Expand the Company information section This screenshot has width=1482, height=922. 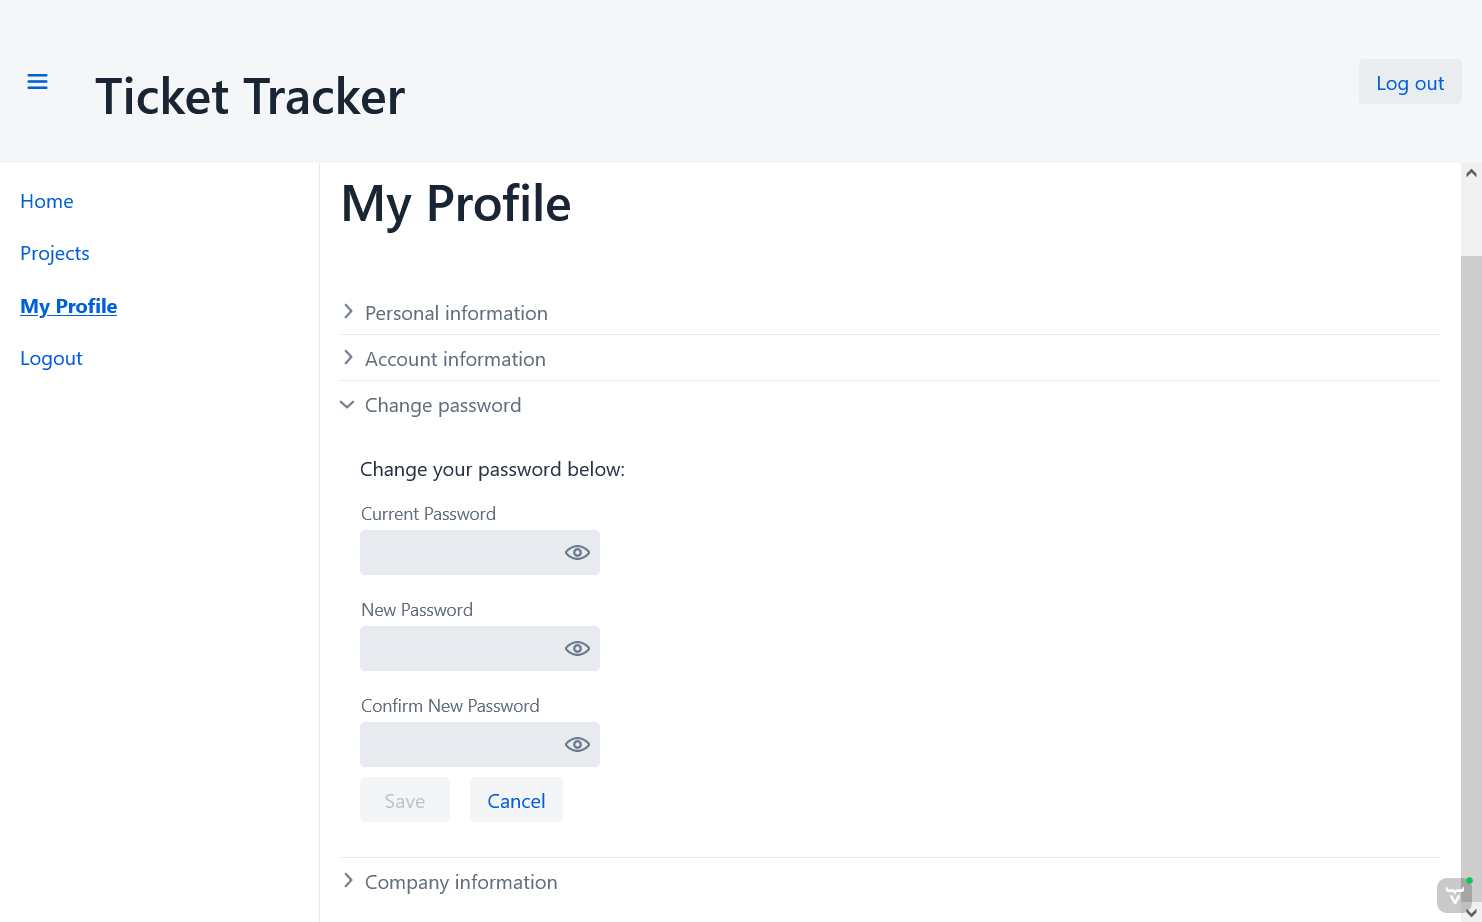(x=460, y=882)
